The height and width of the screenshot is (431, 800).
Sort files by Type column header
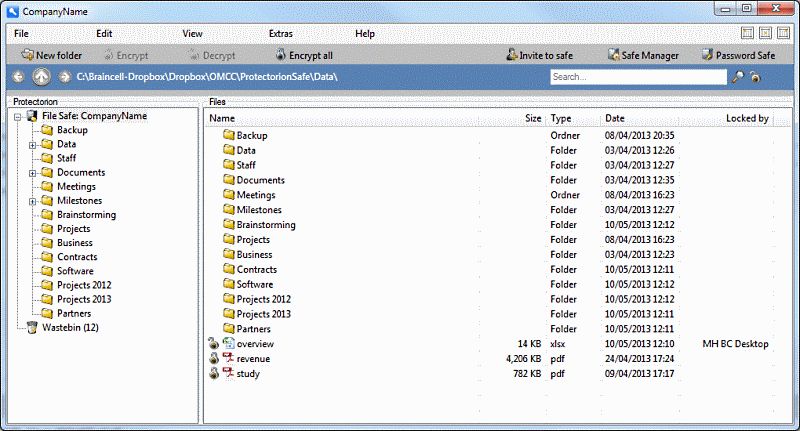(561, 118)
